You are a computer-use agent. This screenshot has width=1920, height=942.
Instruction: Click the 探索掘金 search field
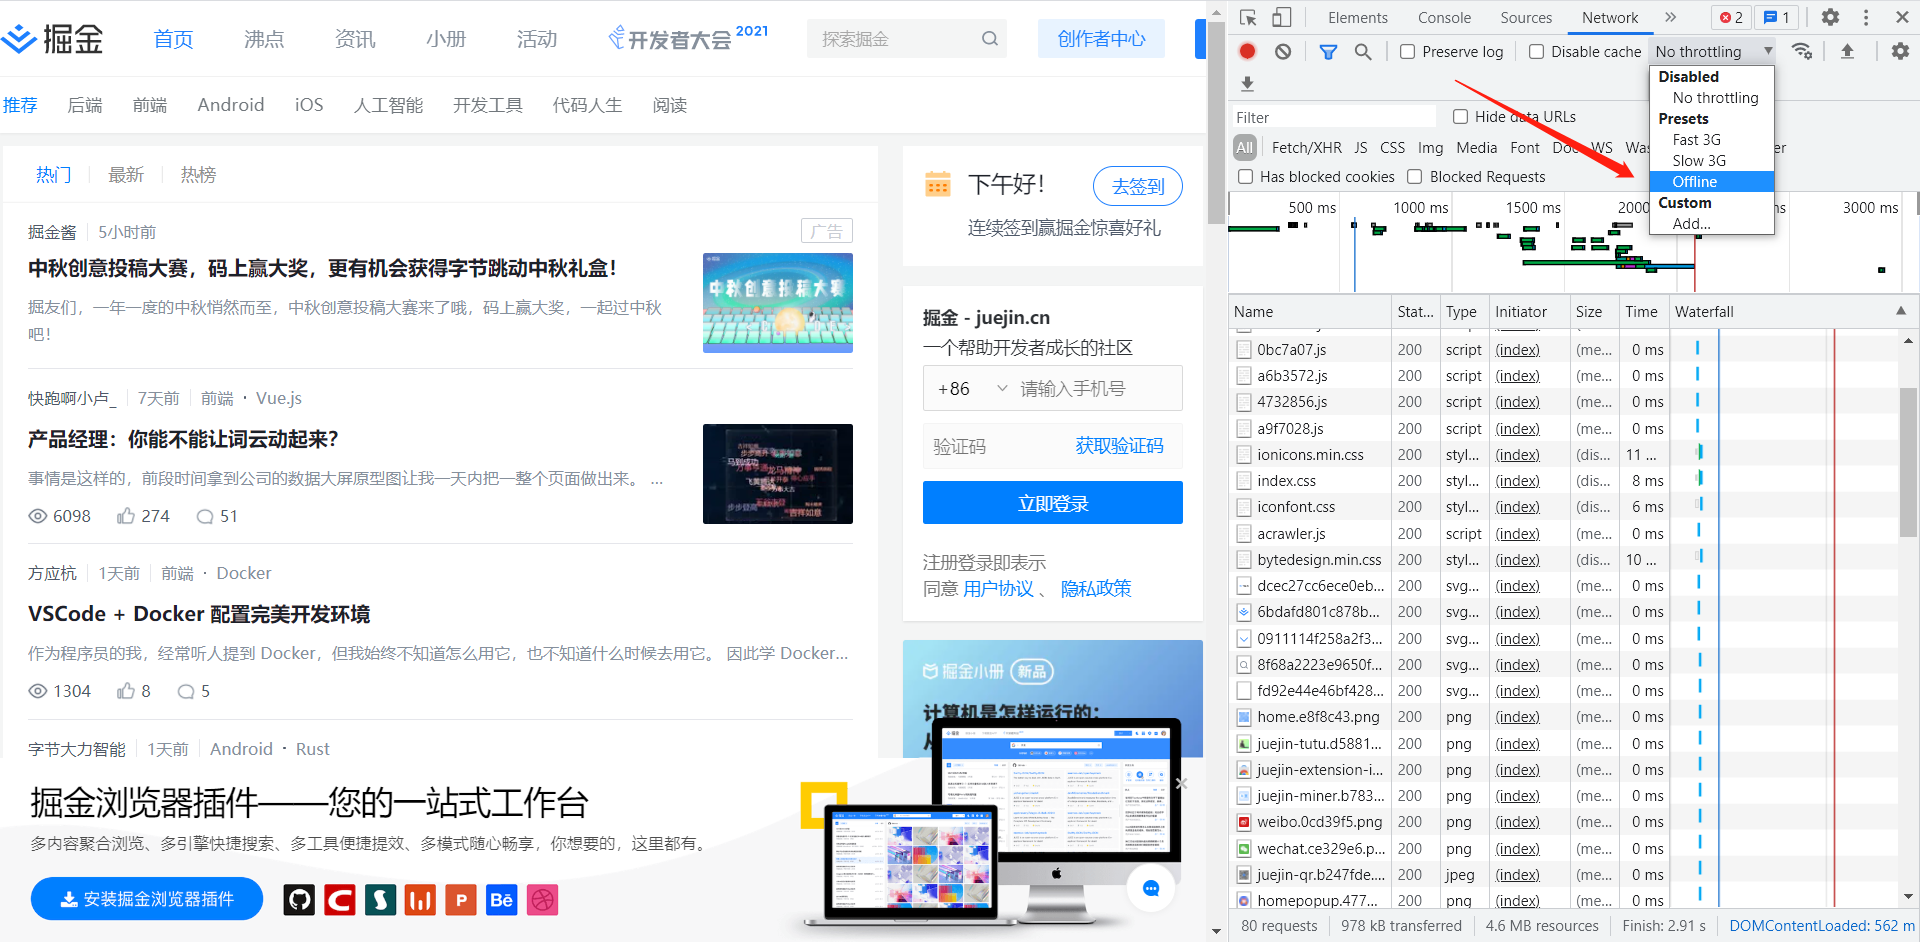(x=900, y=38)
